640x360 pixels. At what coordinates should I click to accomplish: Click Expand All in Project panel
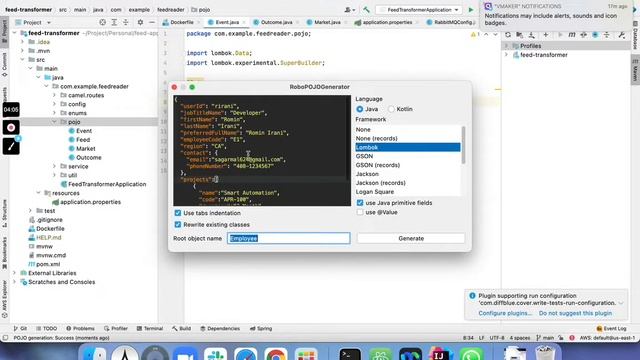[114, 22]
